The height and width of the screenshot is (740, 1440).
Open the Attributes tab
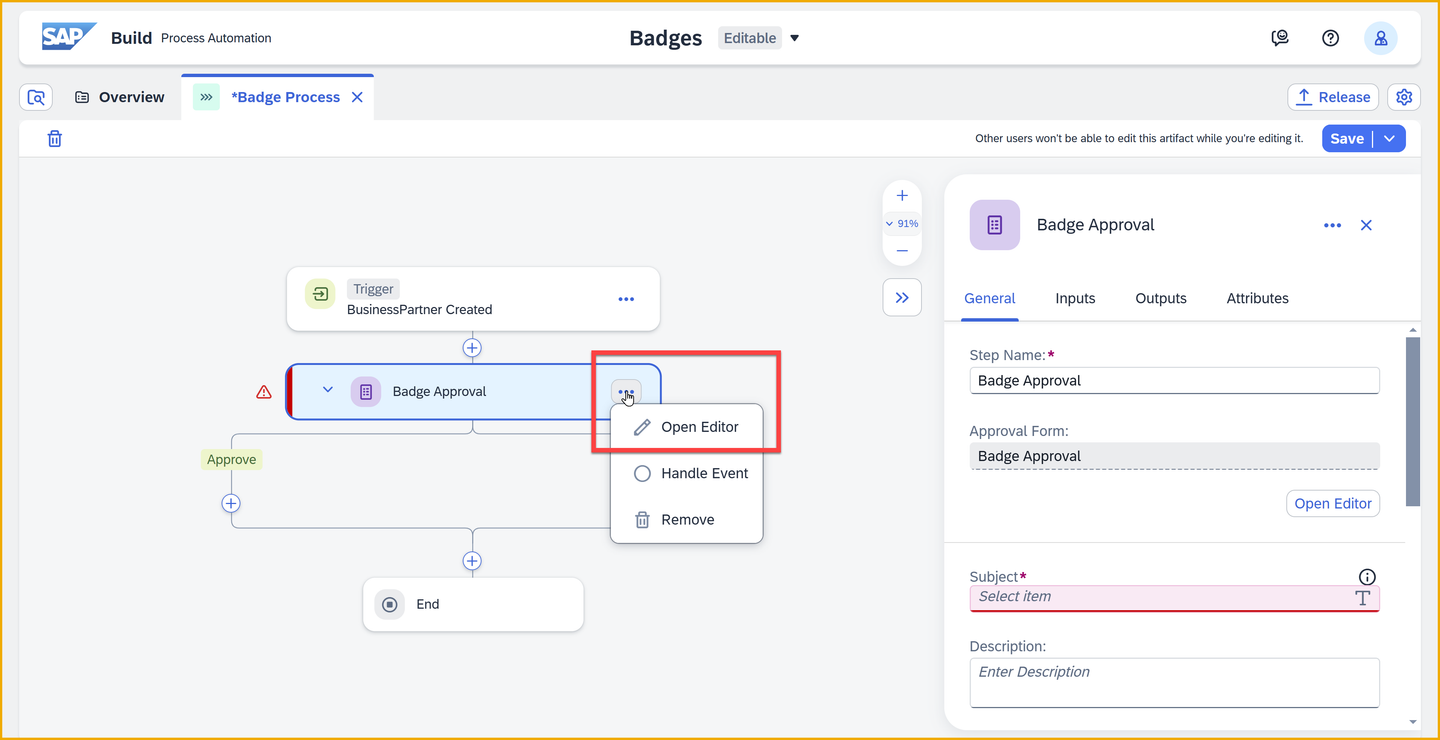(1257, 298)
